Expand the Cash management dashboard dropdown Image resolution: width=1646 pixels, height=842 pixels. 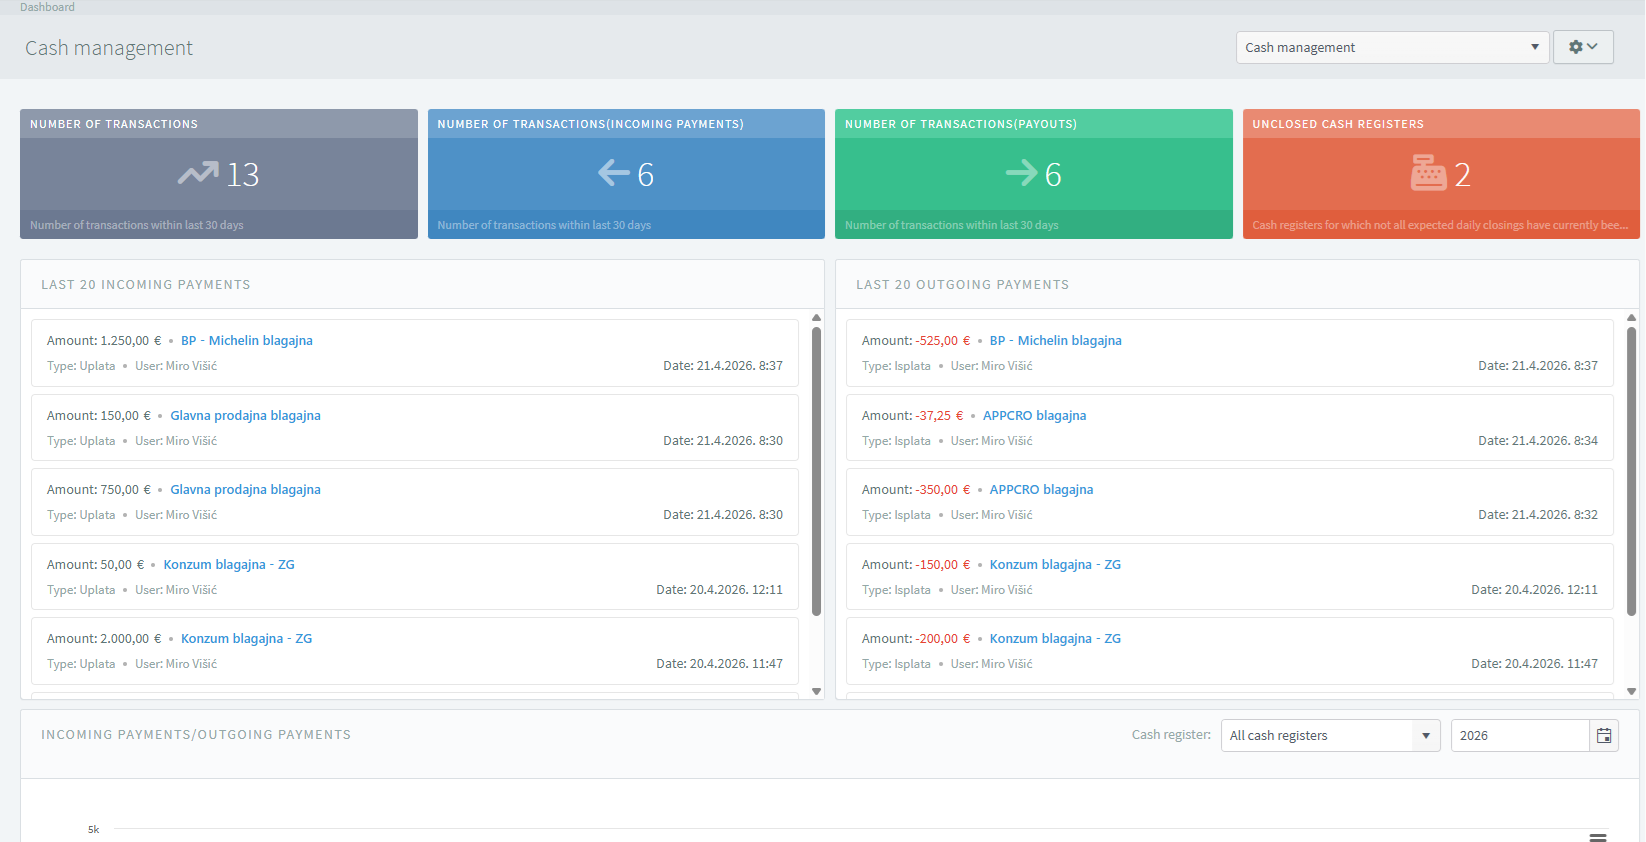point(1391,47)
